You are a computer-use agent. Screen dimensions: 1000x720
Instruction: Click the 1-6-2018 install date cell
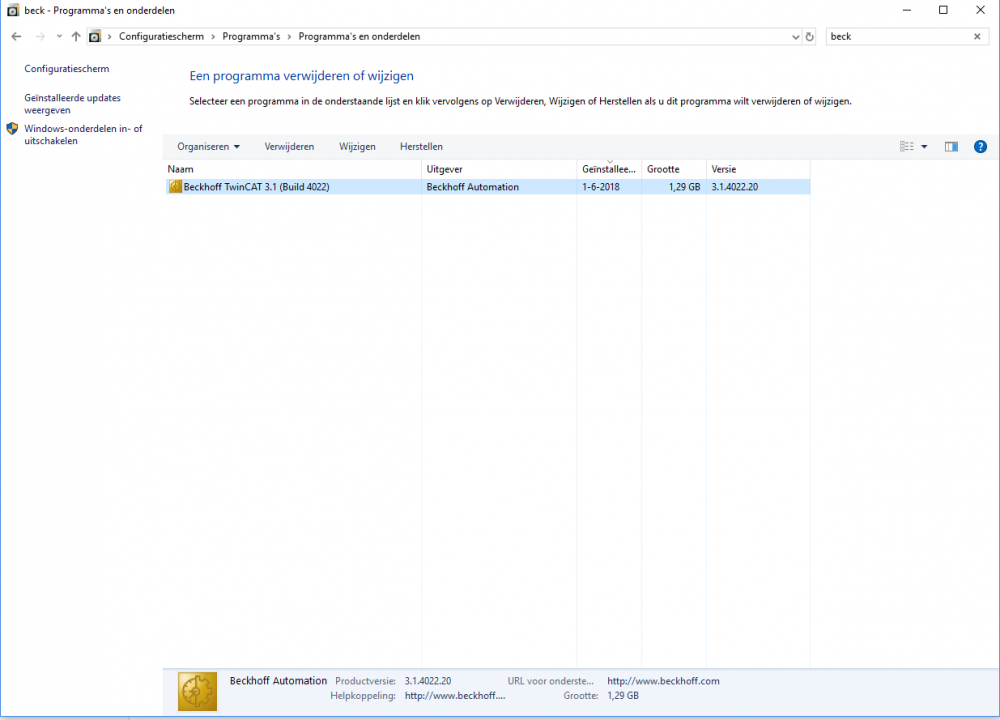601,187
